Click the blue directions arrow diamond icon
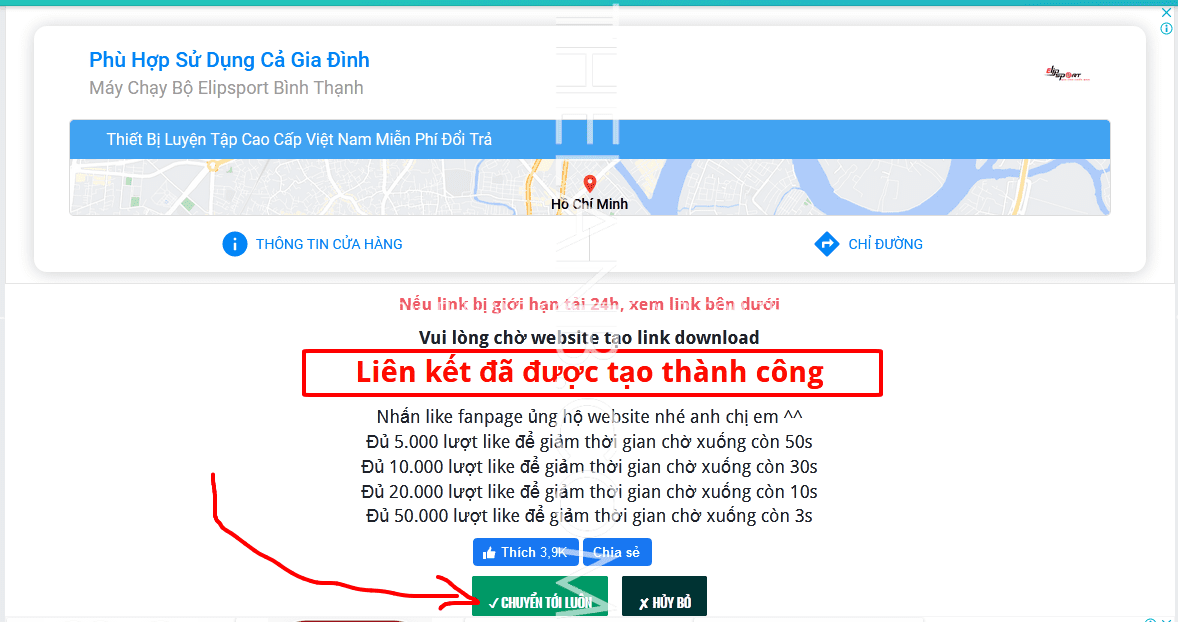Viewport: 1178px width, 622px height. tap(826, 244)
